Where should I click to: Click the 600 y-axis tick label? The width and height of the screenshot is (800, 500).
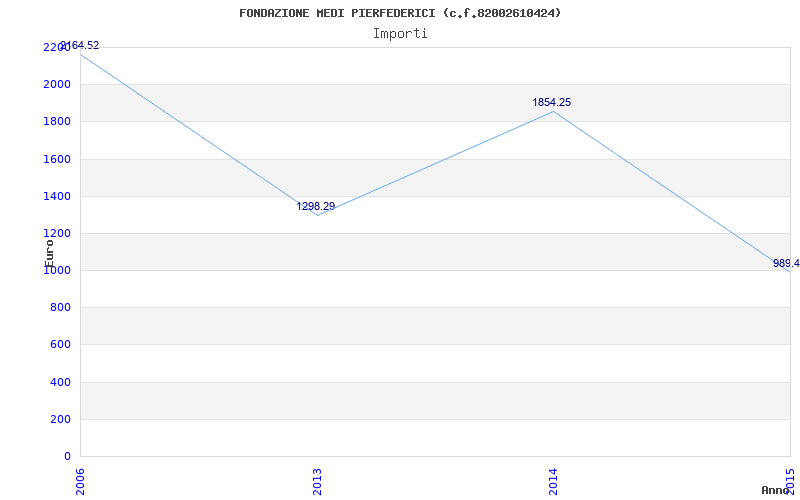click(x=60, y=345)
